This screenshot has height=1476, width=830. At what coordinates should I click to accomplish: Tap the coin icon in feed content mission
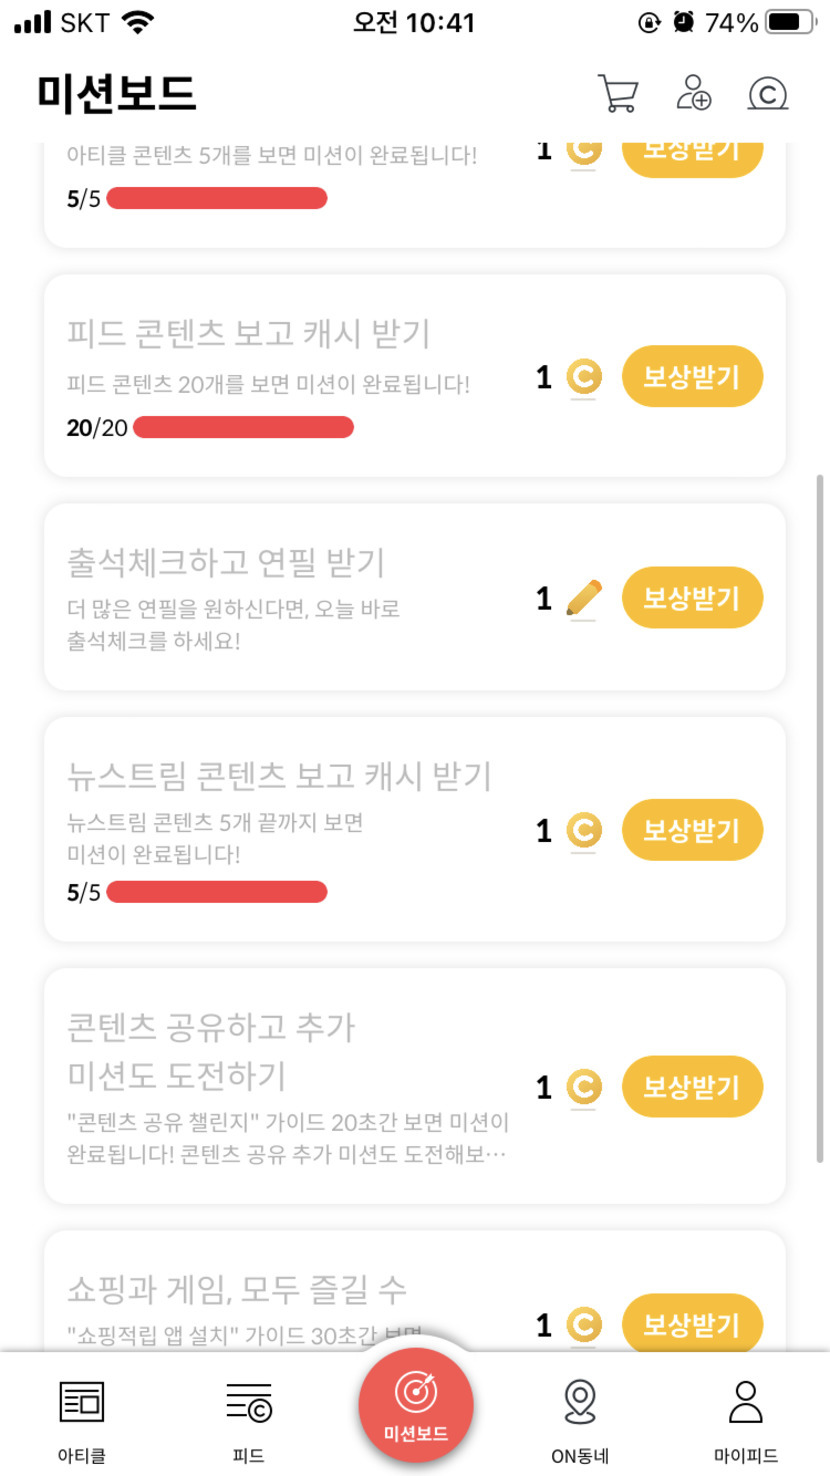(584, 377)
